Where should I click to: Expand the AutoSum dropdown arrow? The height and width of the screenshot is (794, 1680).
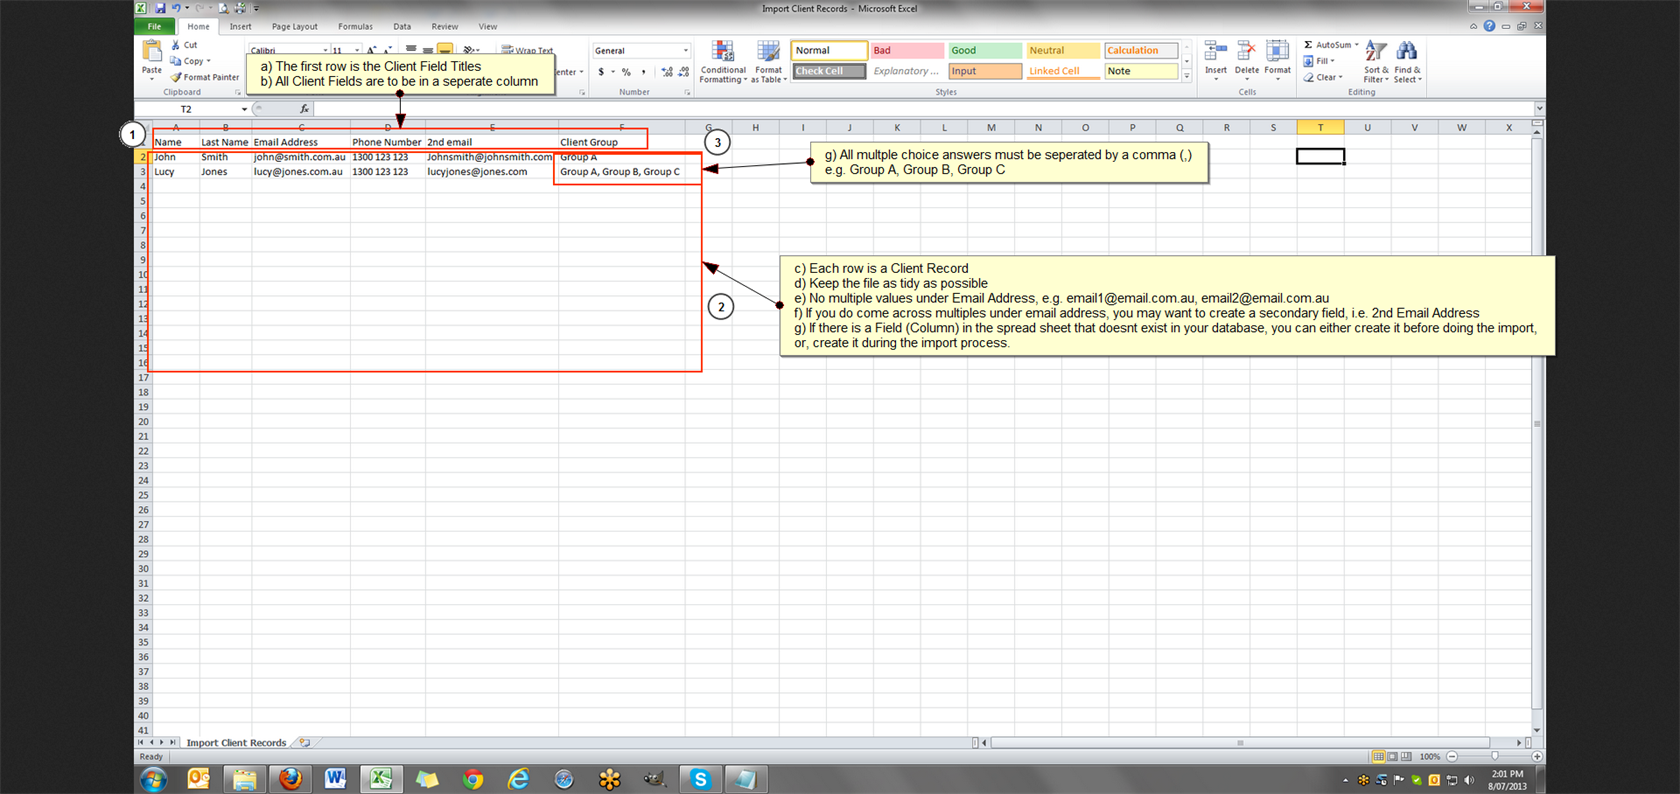click(x=1356, y=45)
